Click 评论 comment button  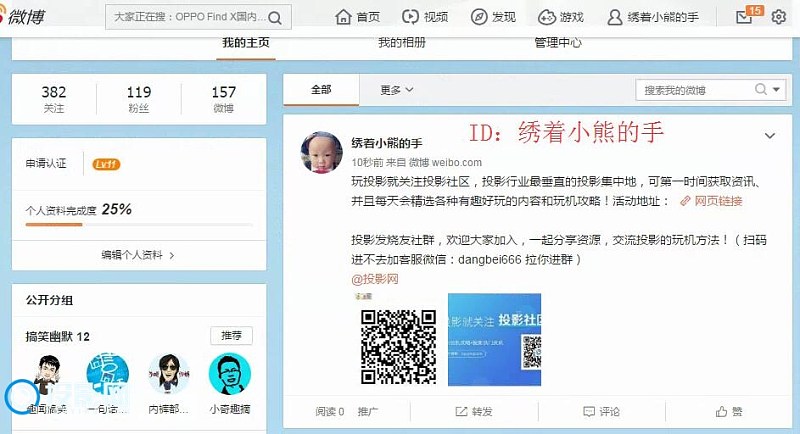tap(602, 412)
